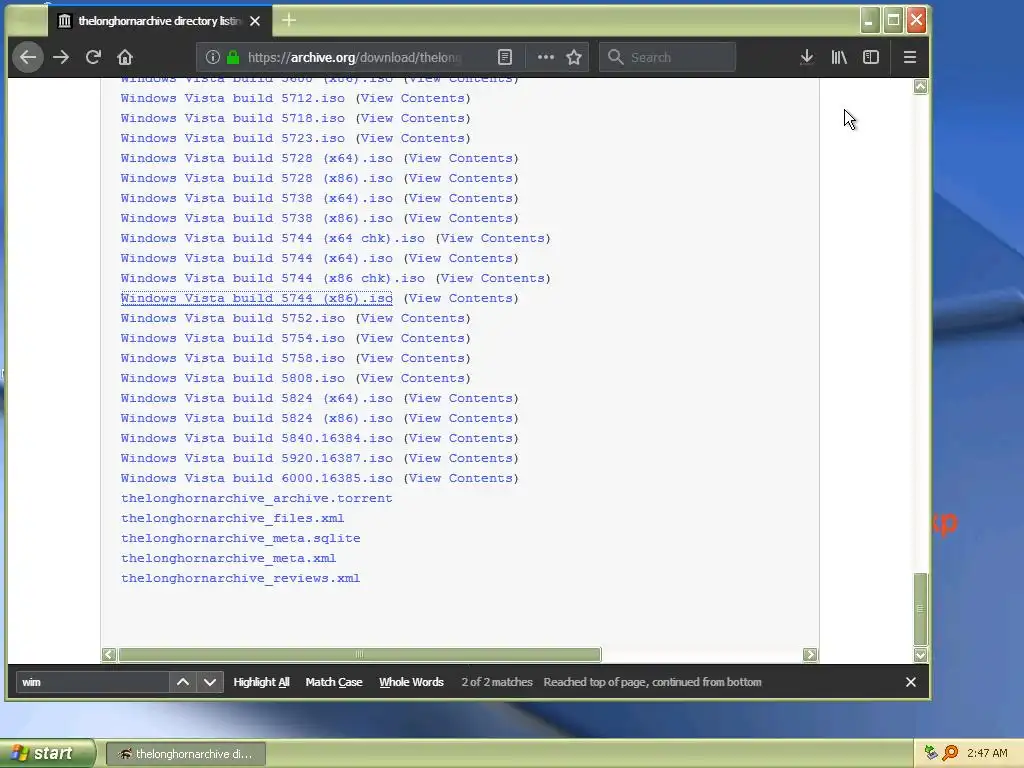
Task: Find next match with down arrow
Action: point(210,682)
